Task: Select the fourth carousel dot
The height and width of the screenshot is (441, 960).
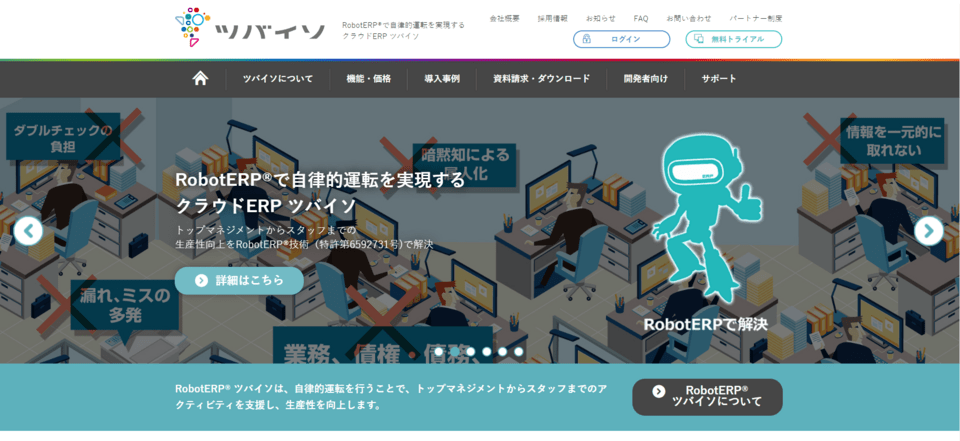Action: tap(487, 352)
